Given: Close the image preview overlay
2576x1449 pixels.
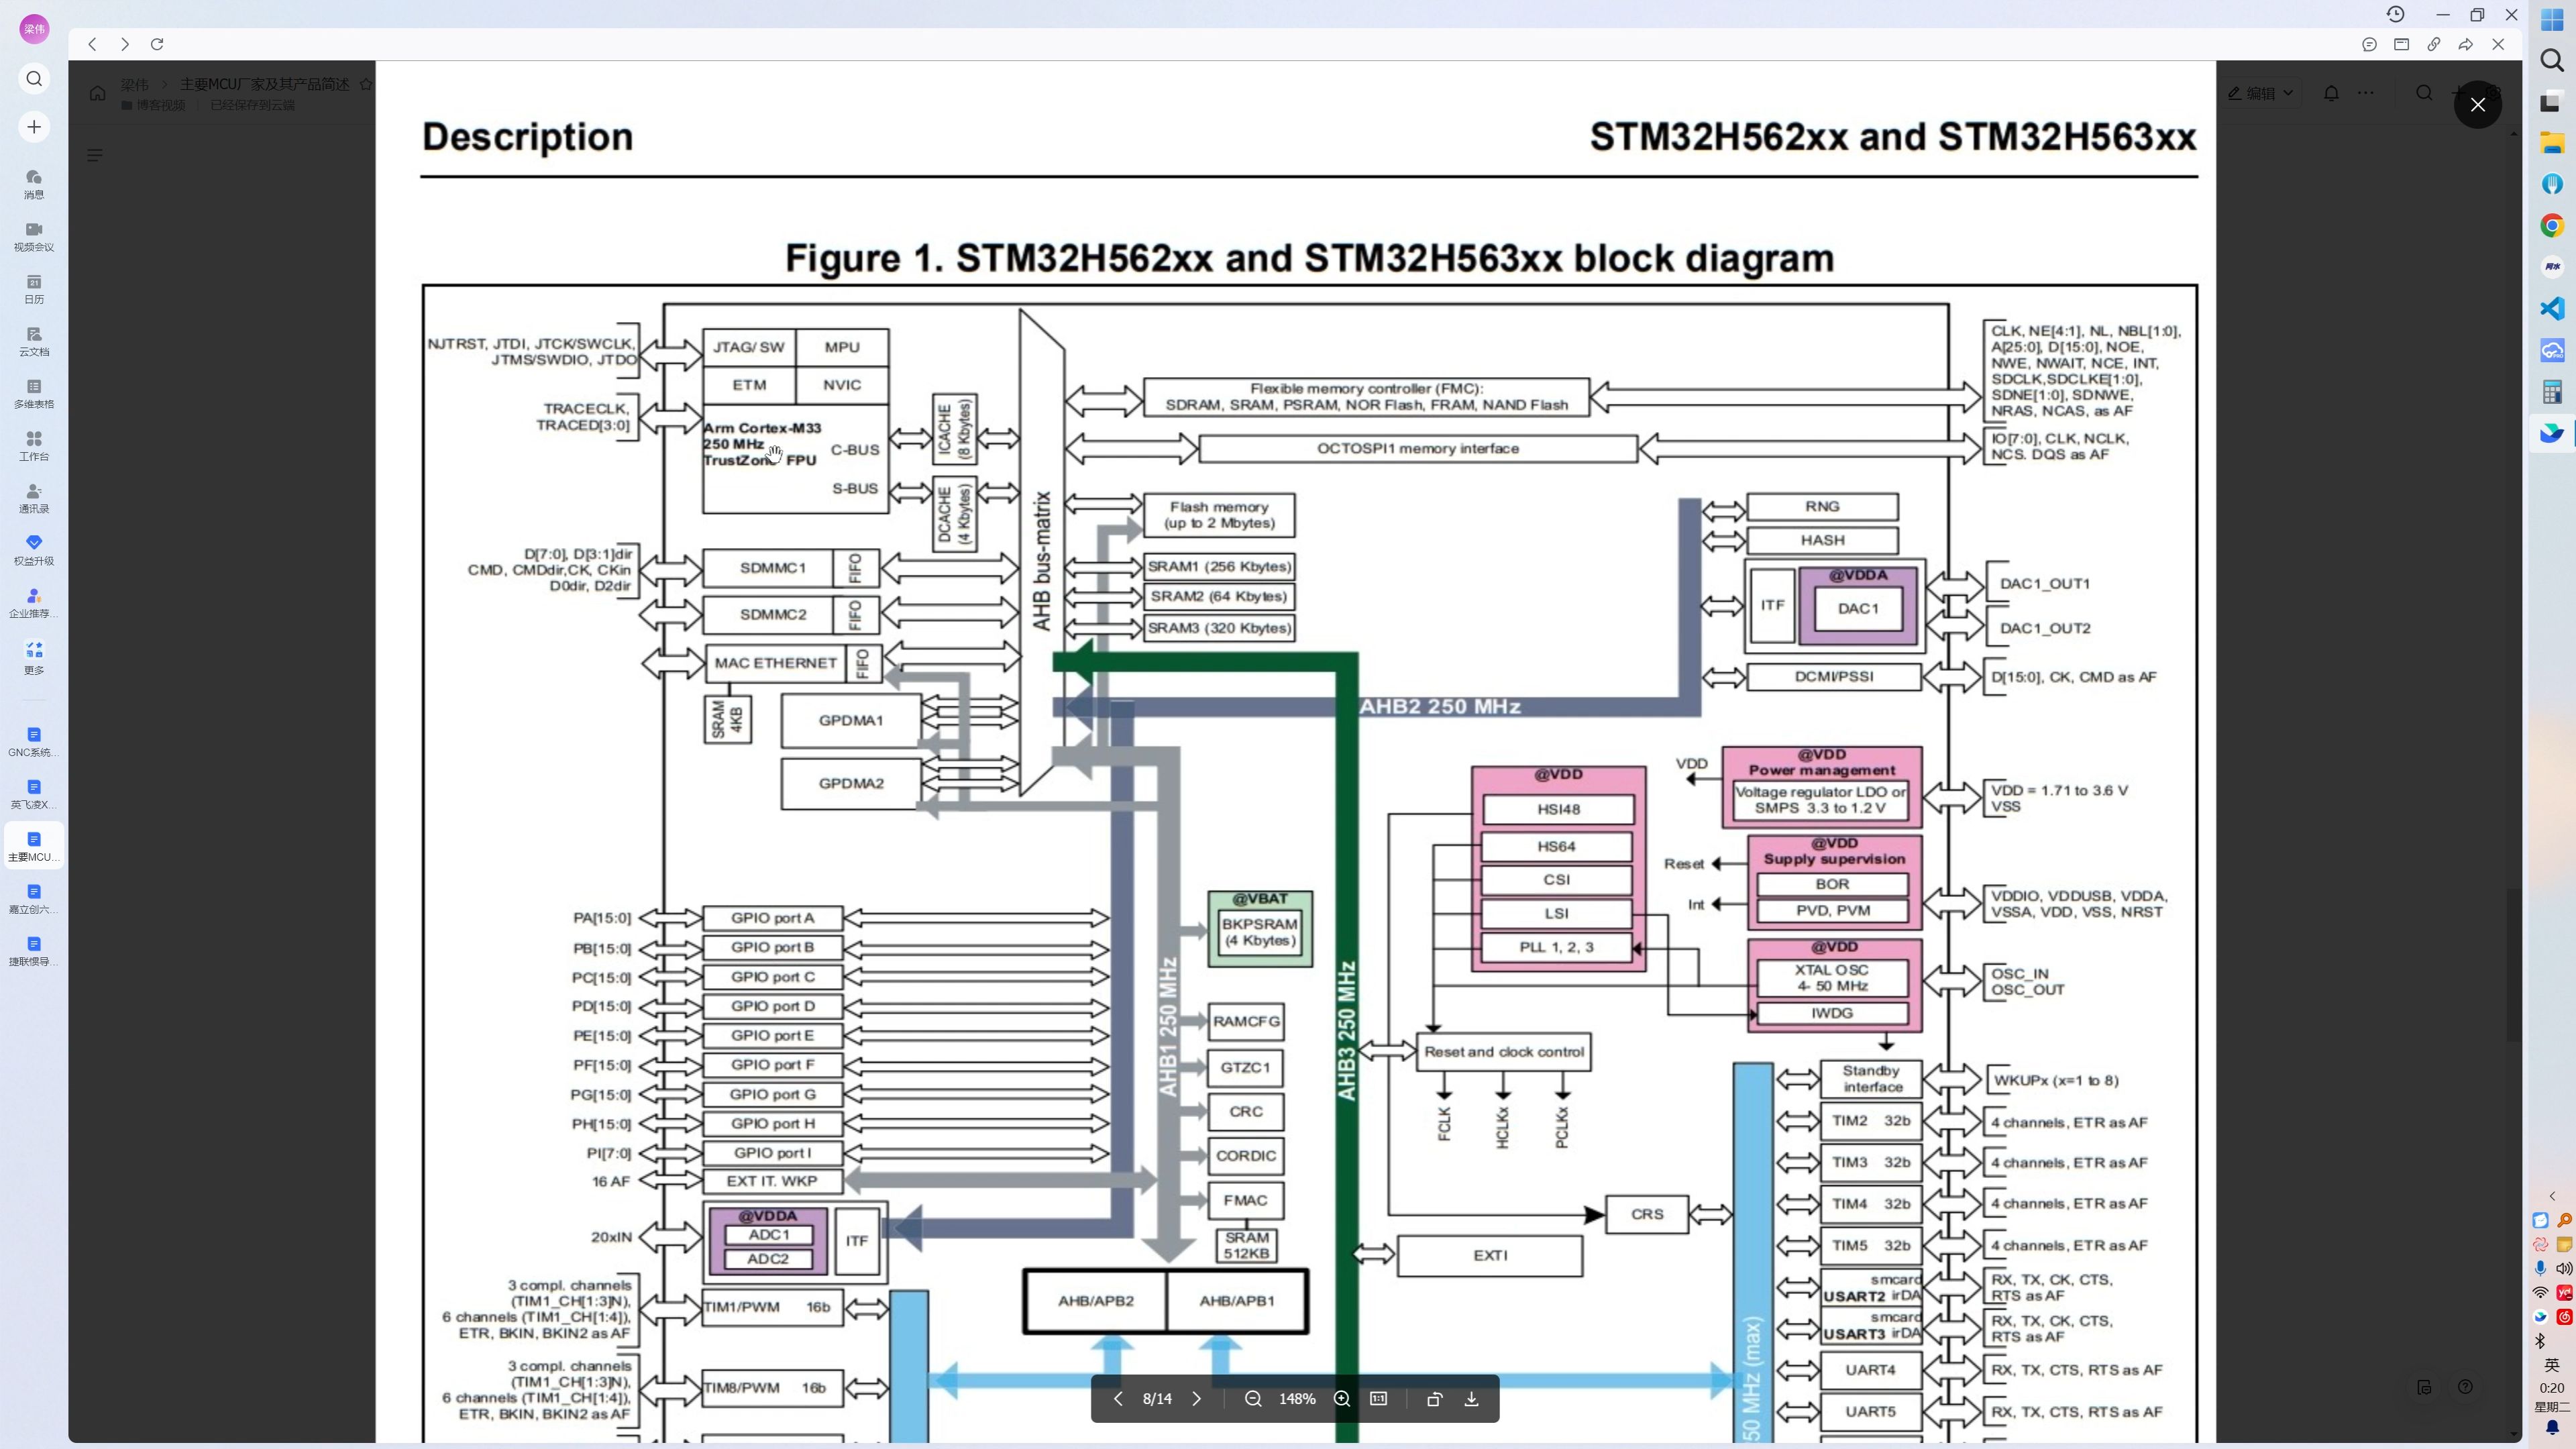Looking at the screenshot, I should pos(2477,105).
